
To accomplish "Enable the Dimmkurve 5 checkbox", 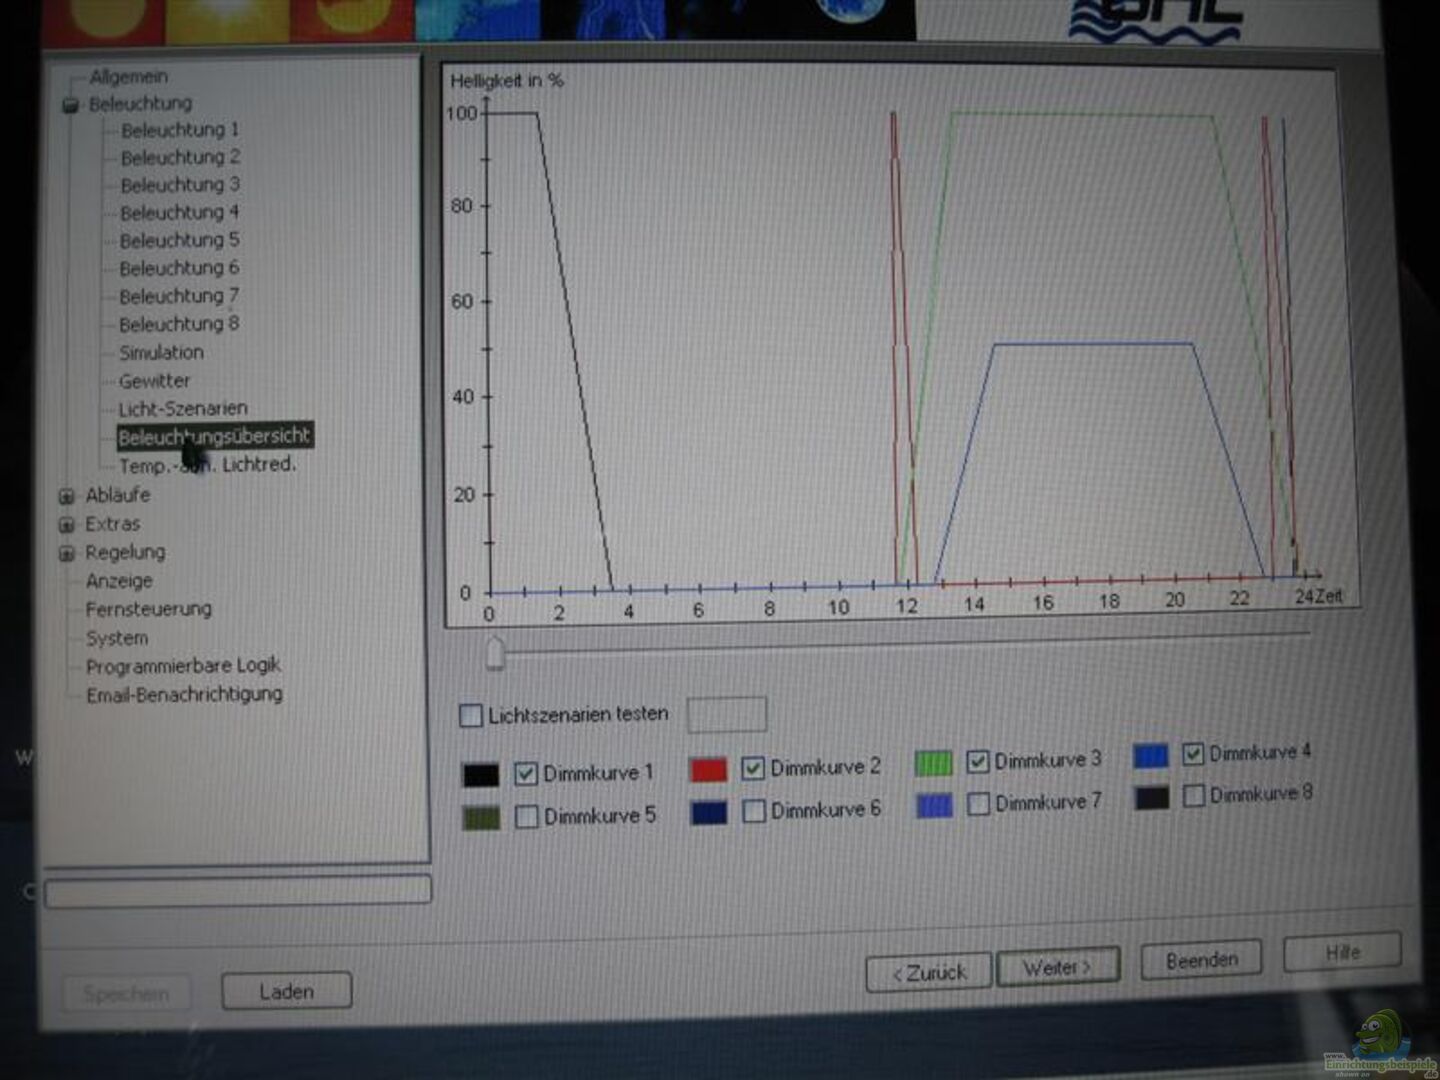I will [x=526, y=817].
